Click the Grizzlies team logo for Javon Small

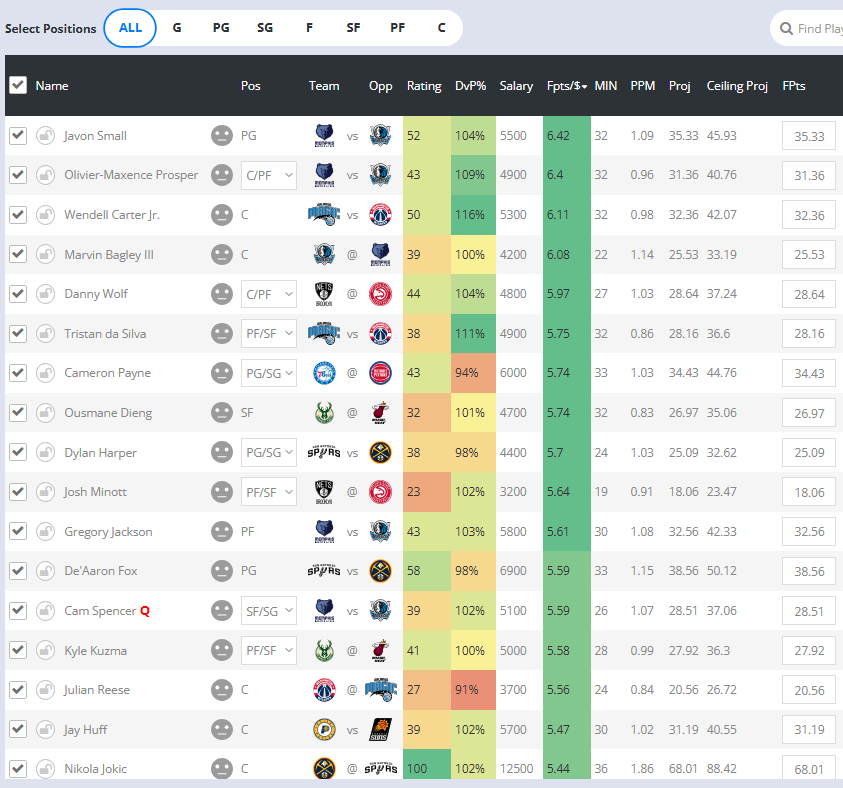(x=323, y=136)
